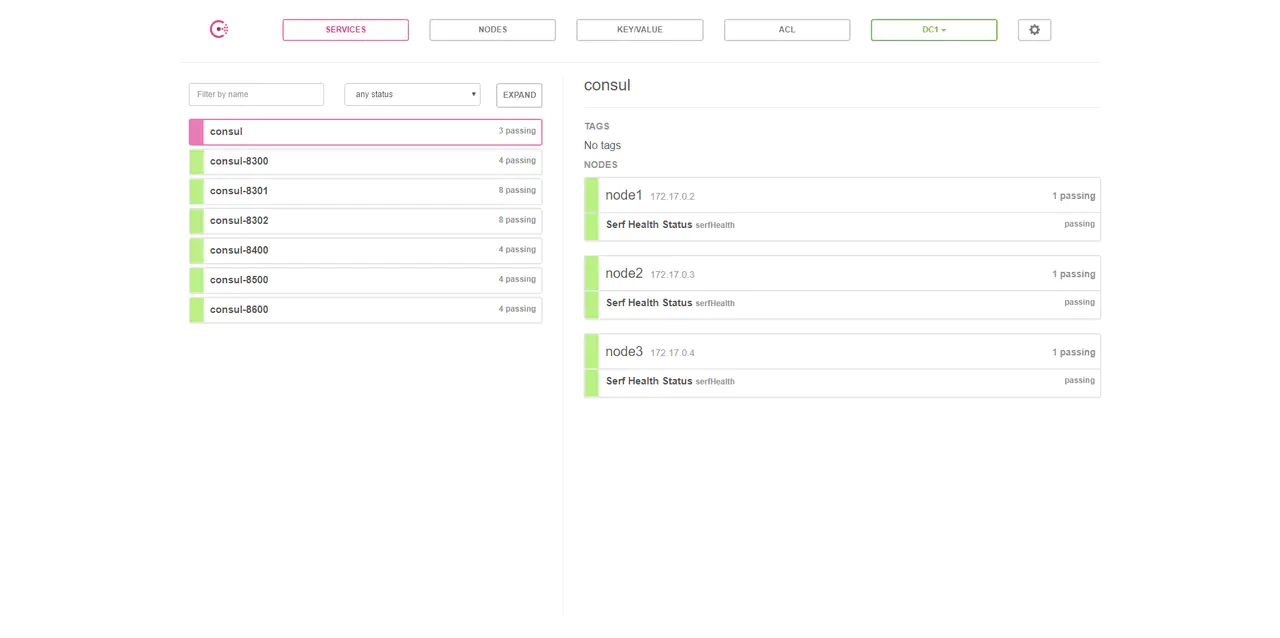
Task: Select the consul-8600 service
Action: [365, 310]
